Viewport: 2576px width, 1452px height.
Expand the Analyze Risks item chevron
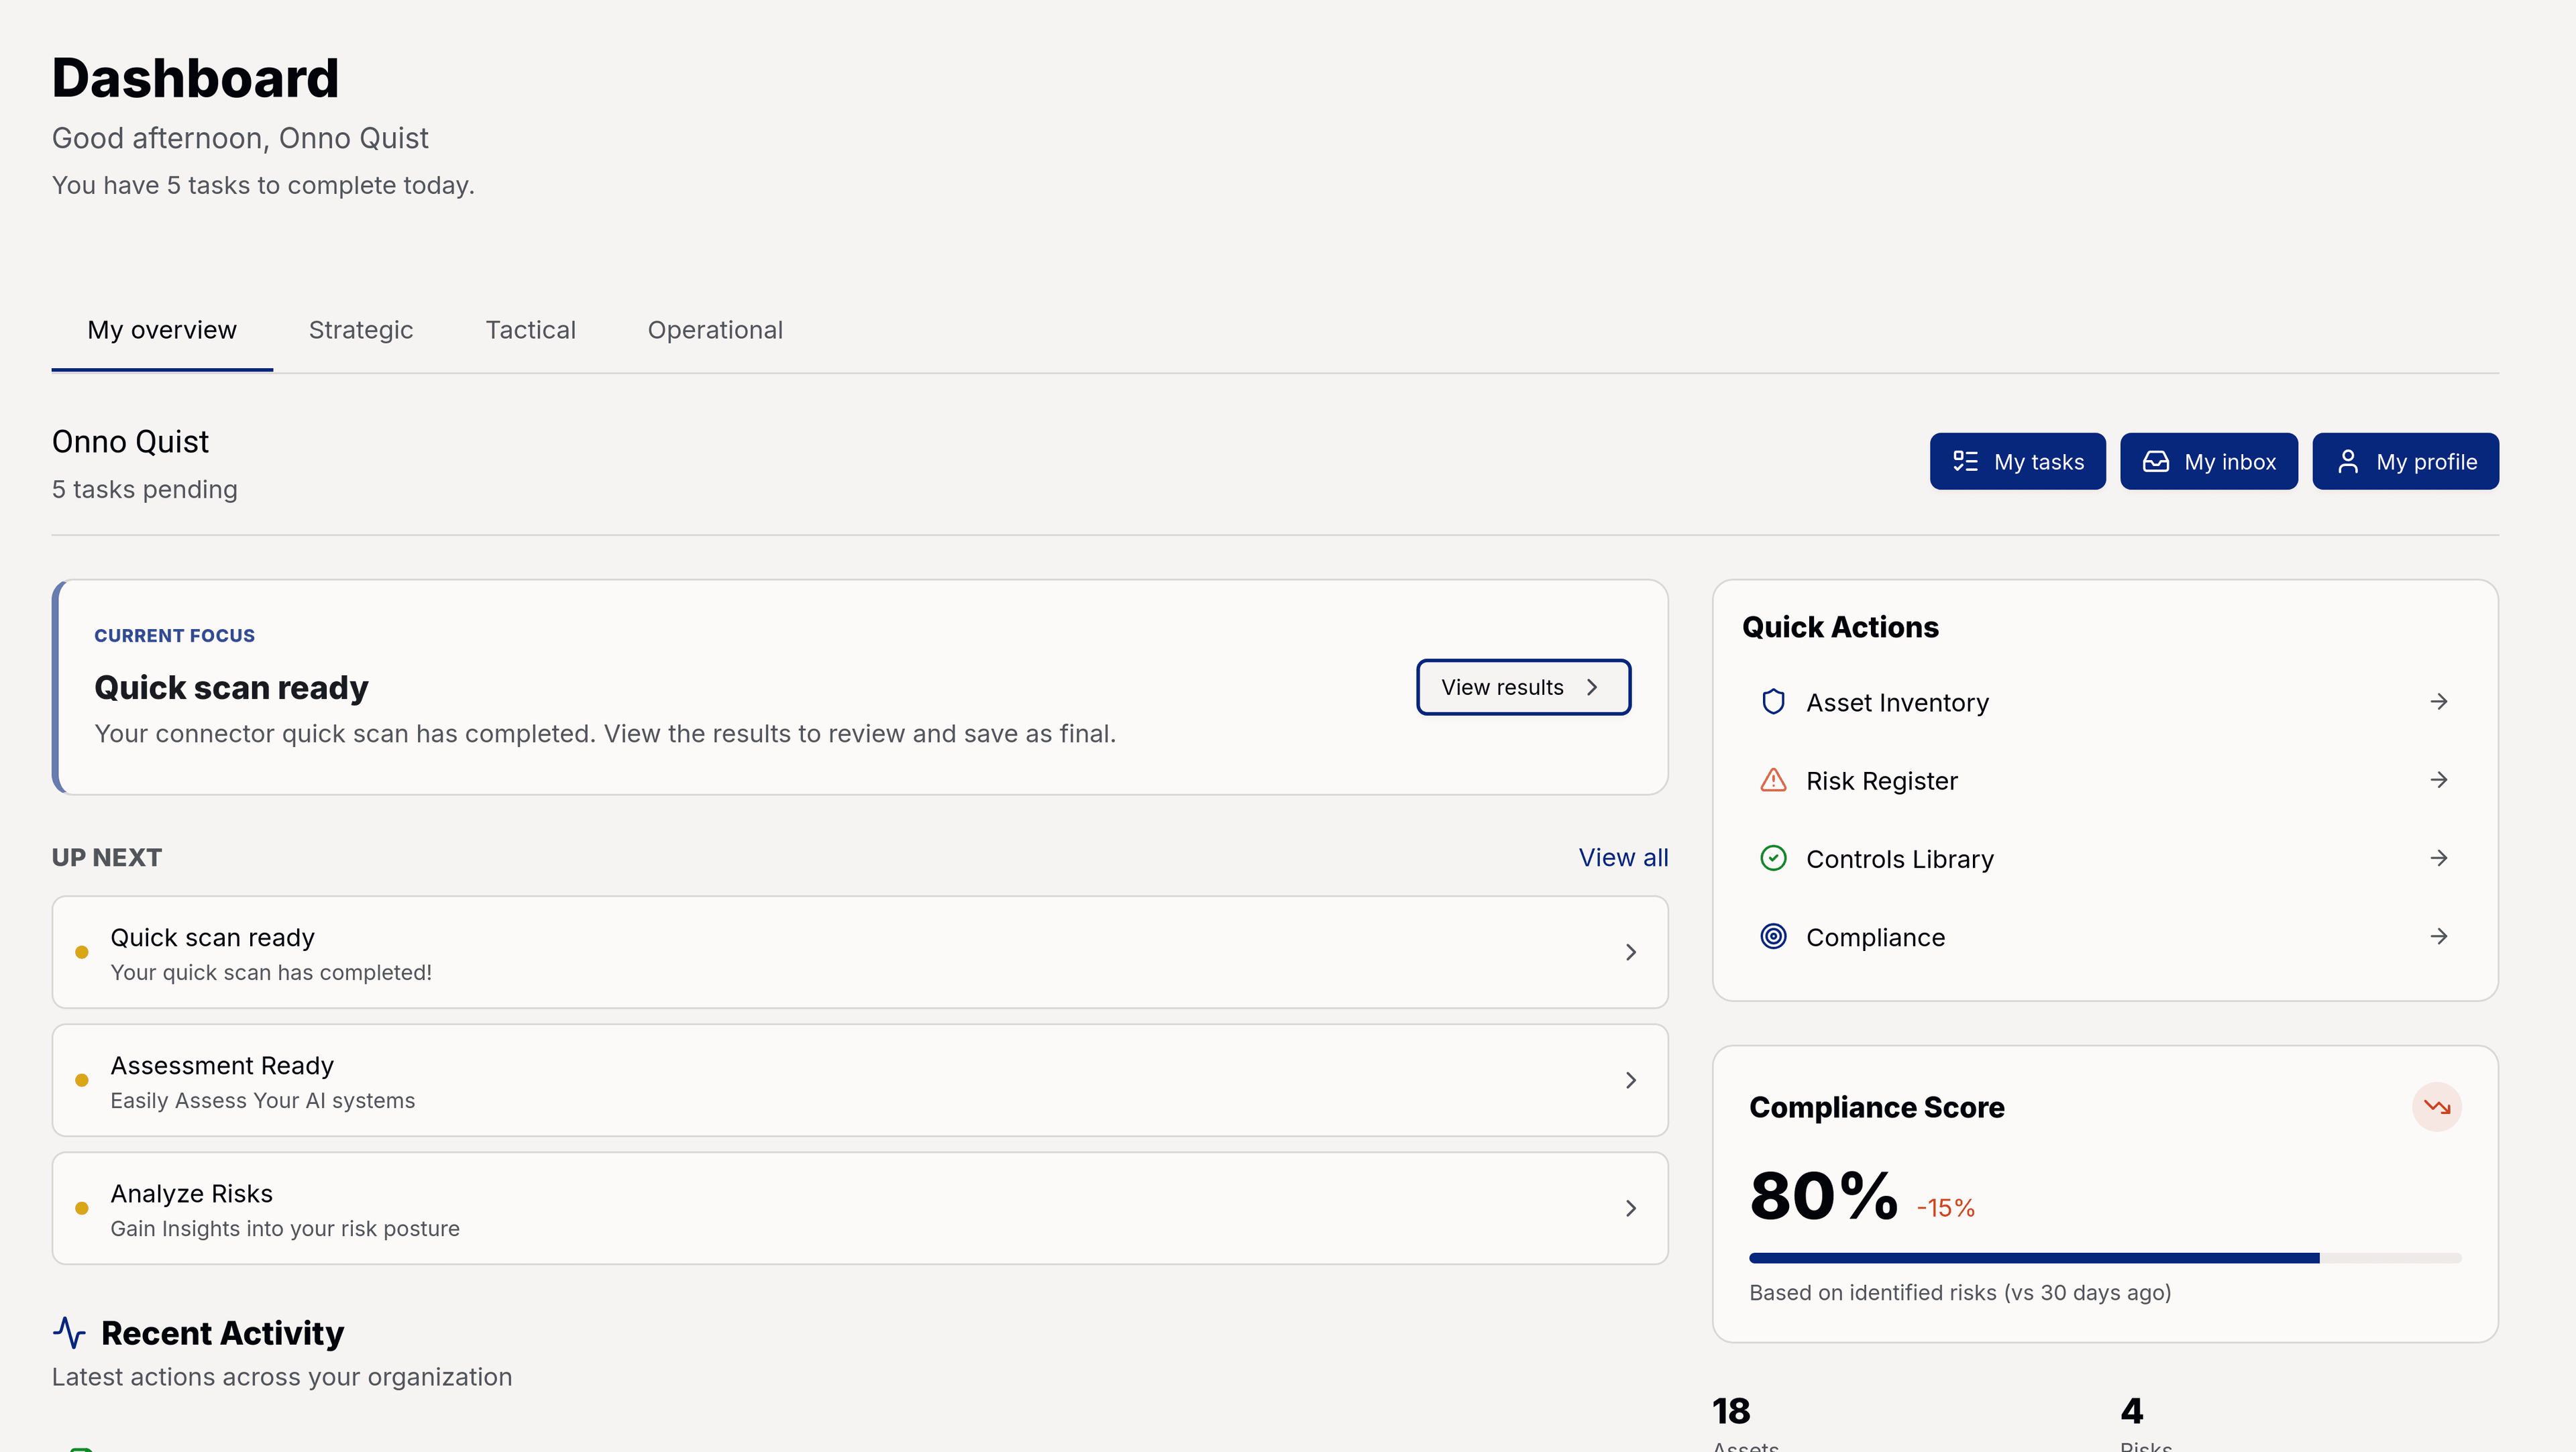point(1630,1208)
